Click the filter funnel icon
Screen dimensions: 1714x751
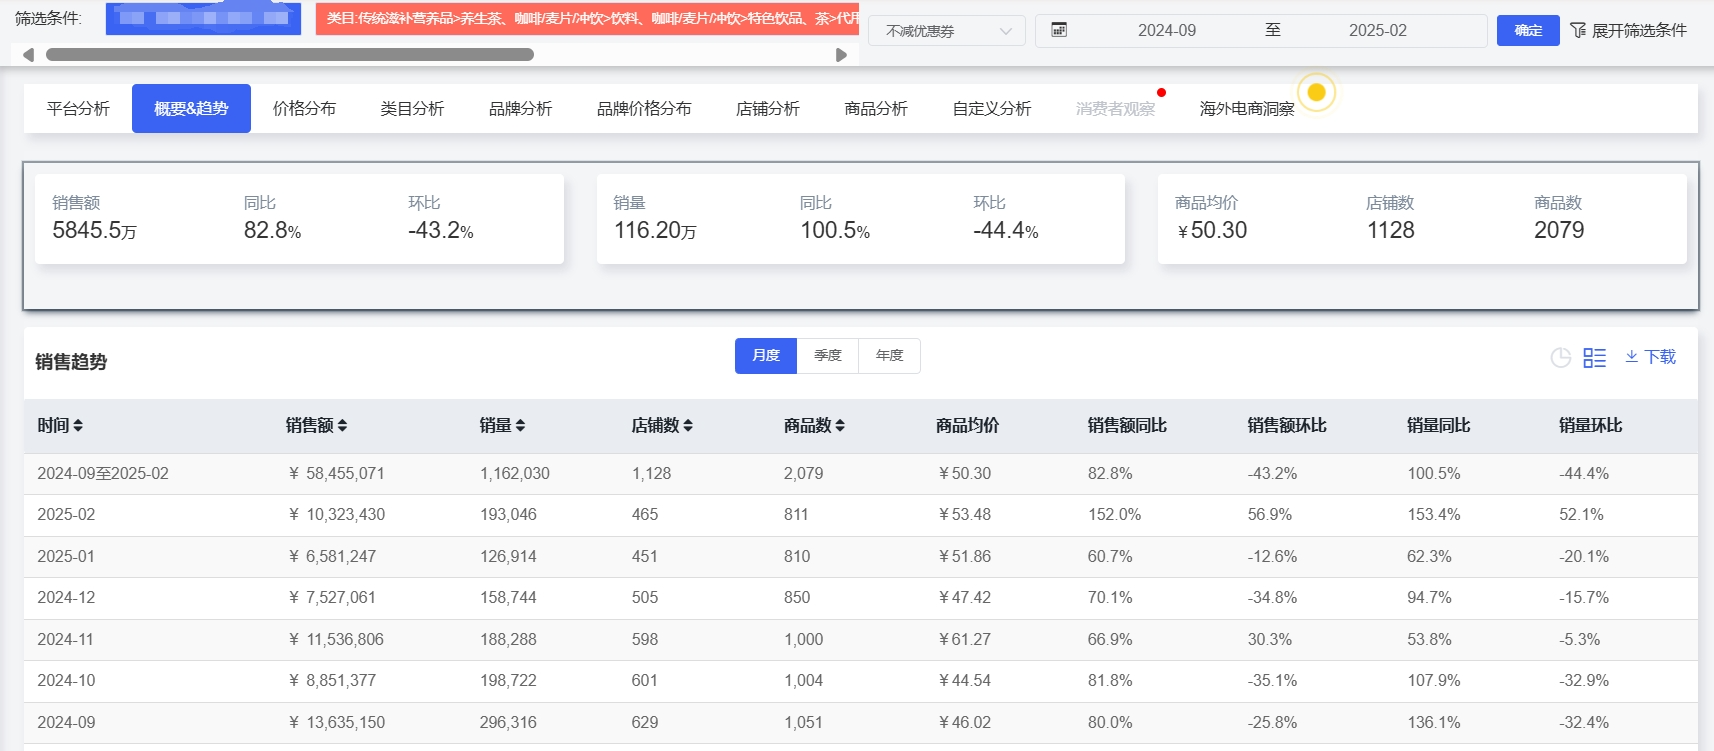1578,30
